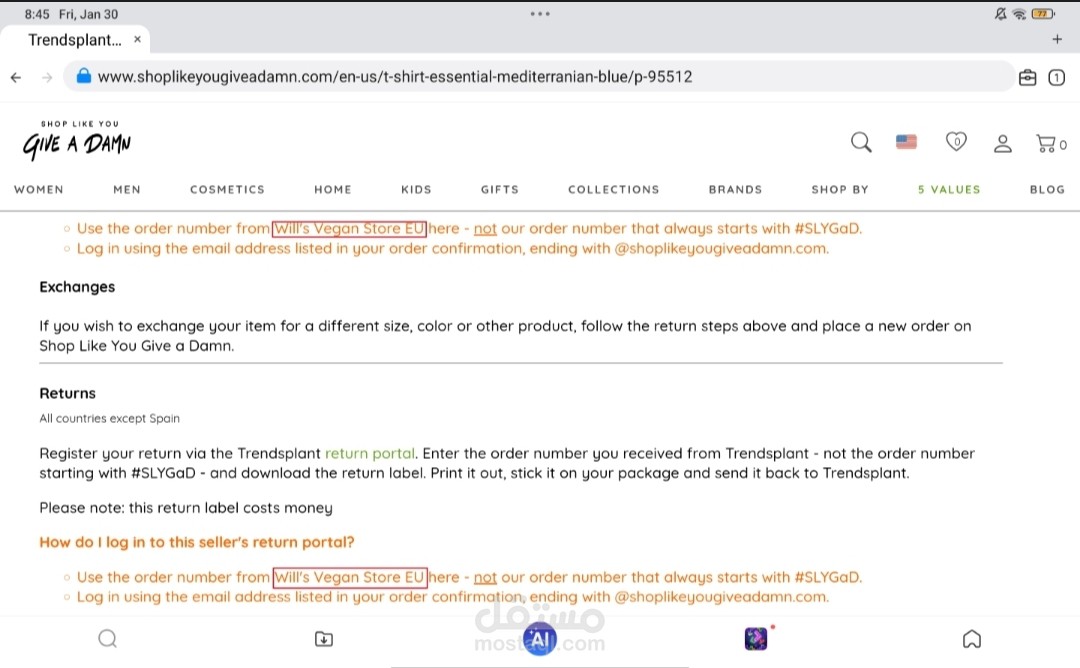Viewport: 1080px width, 668px height.
Task: Switch to the Trendsplant browser tab
Action: (x=75, y=39)
